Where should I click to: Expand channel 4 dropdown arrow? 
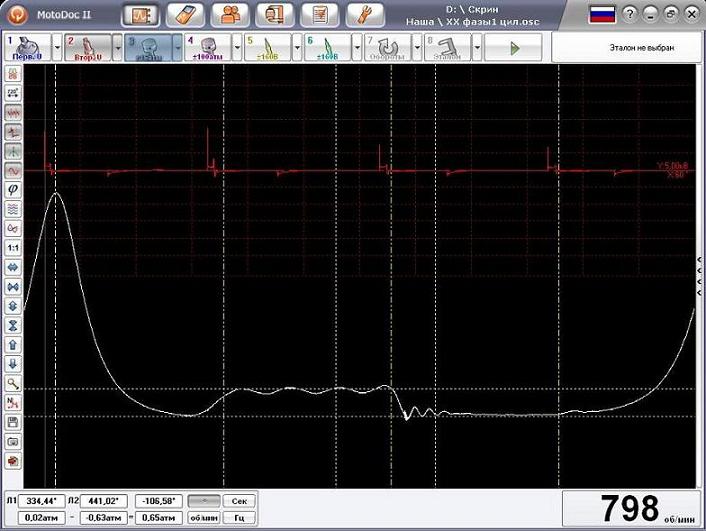coord(237,47)
